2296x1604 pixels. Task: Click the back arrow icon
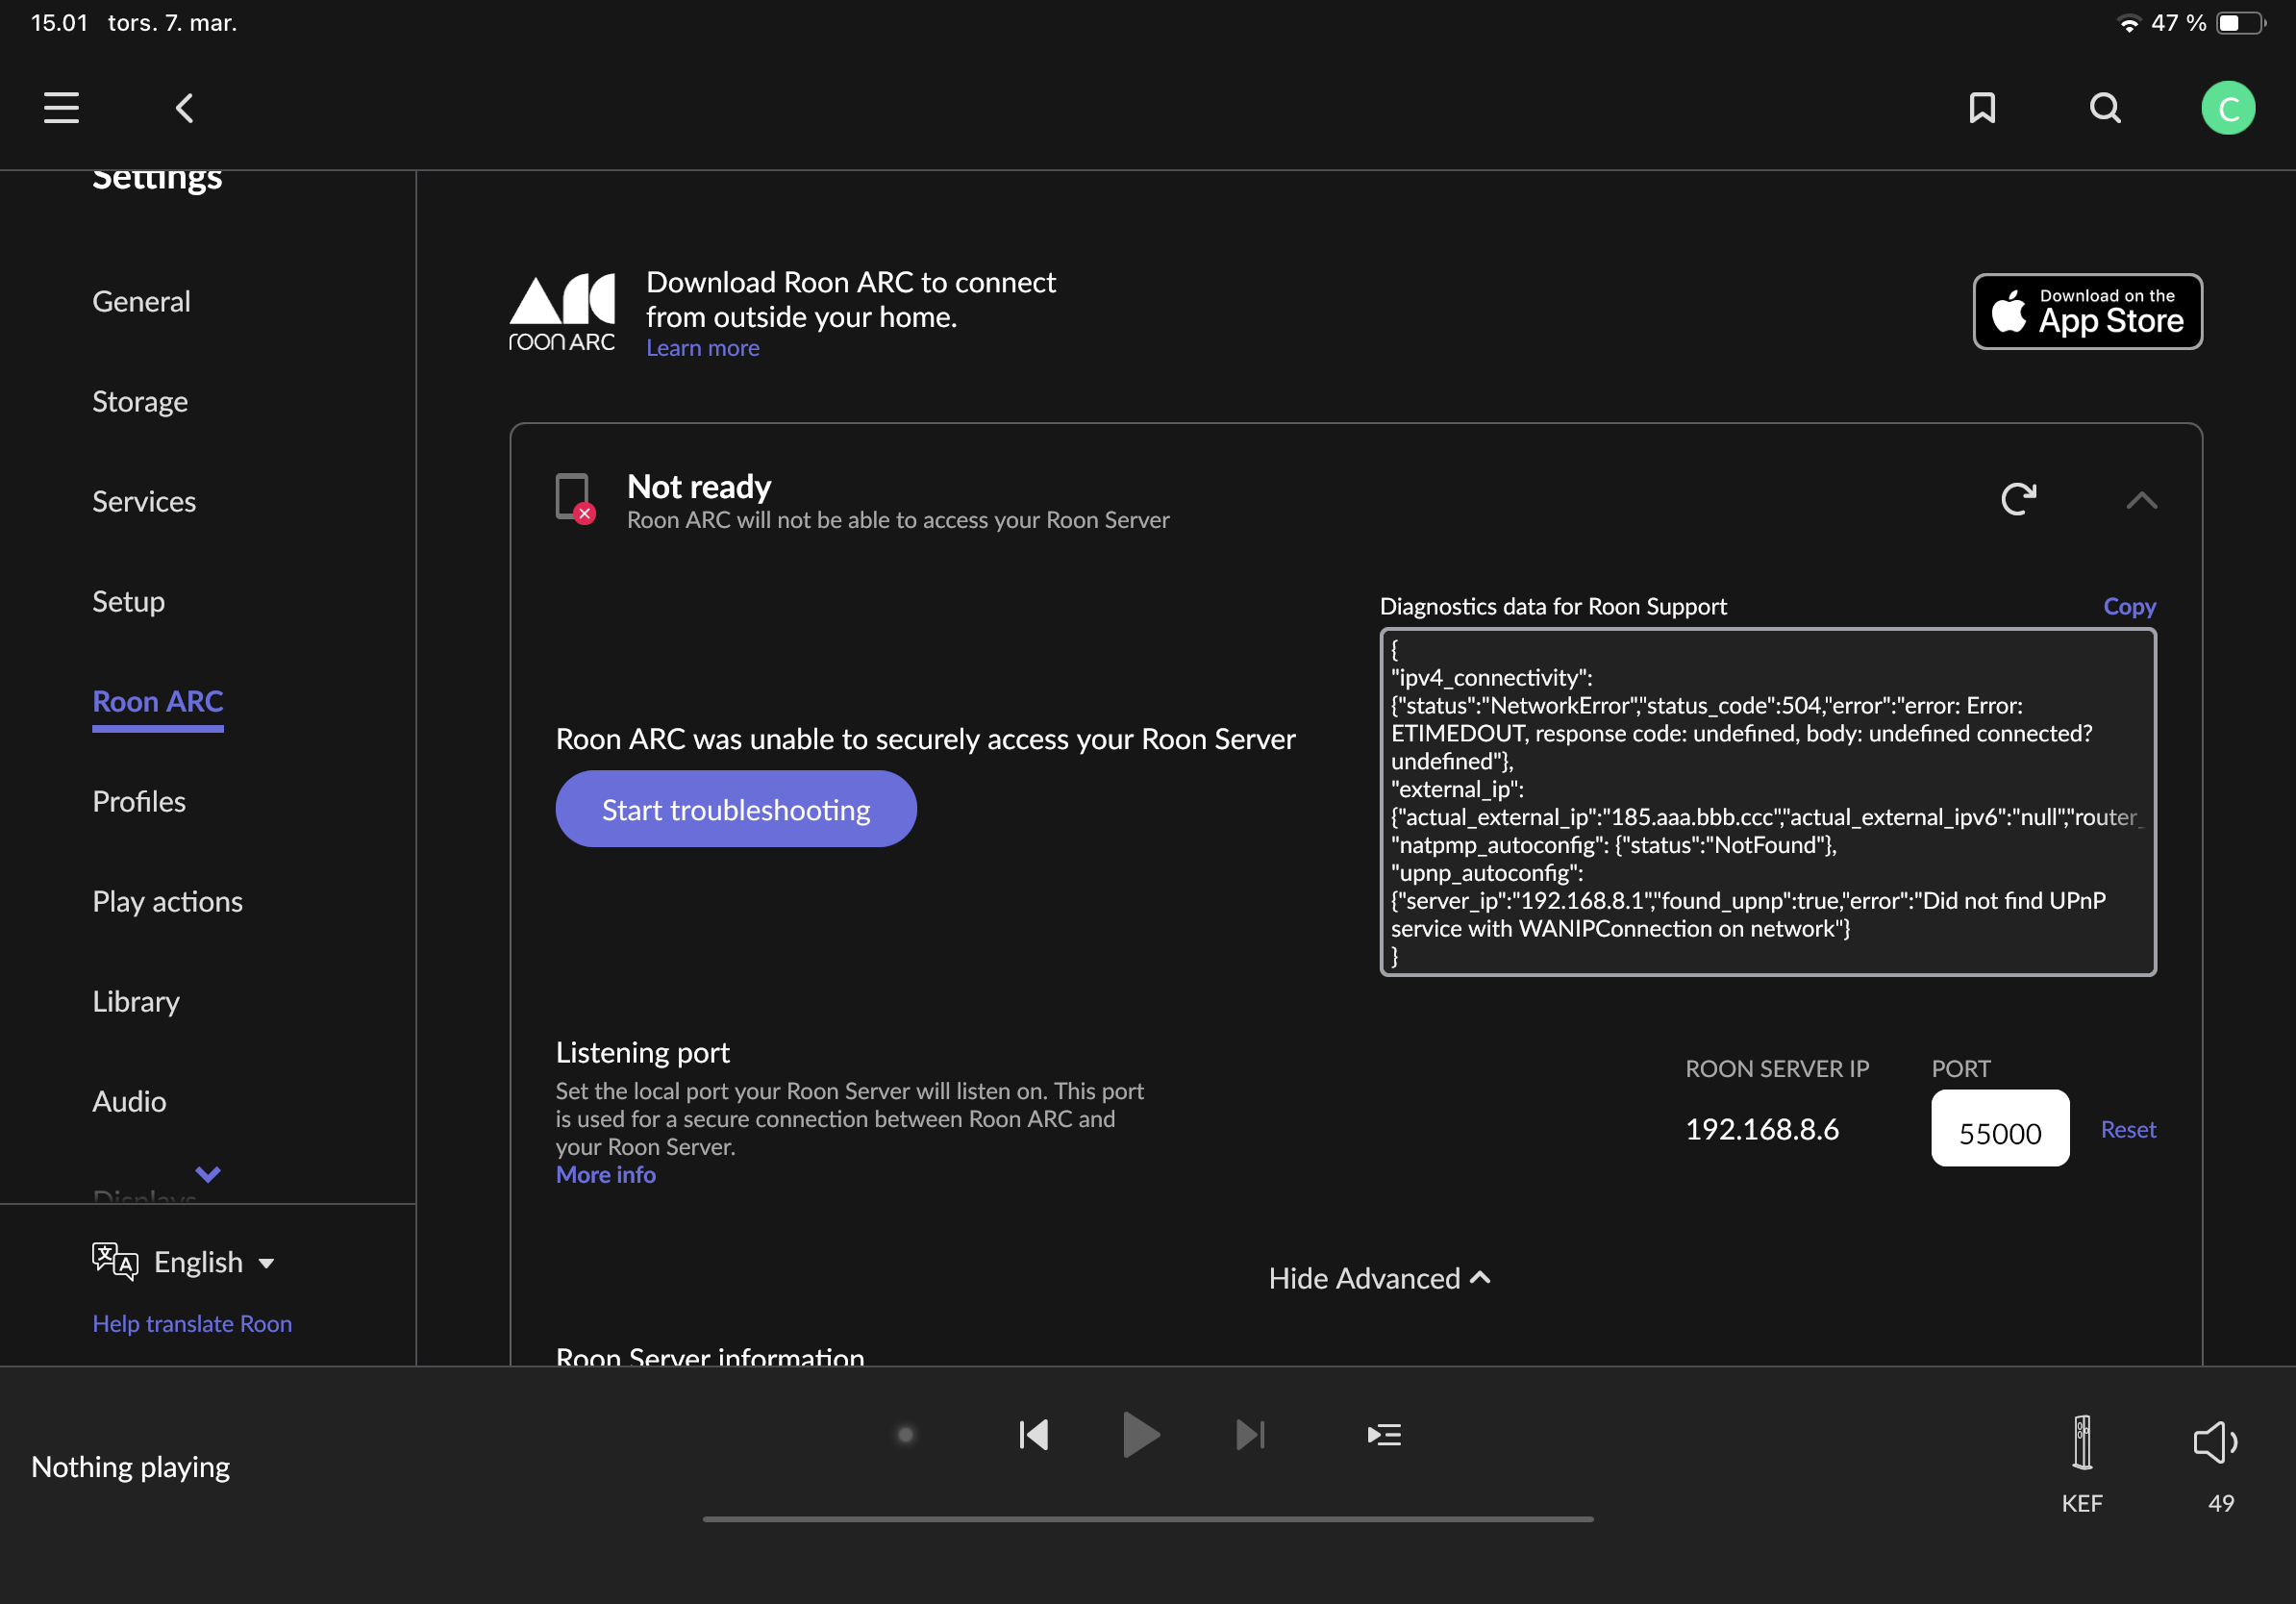click(x=184, y=108)
